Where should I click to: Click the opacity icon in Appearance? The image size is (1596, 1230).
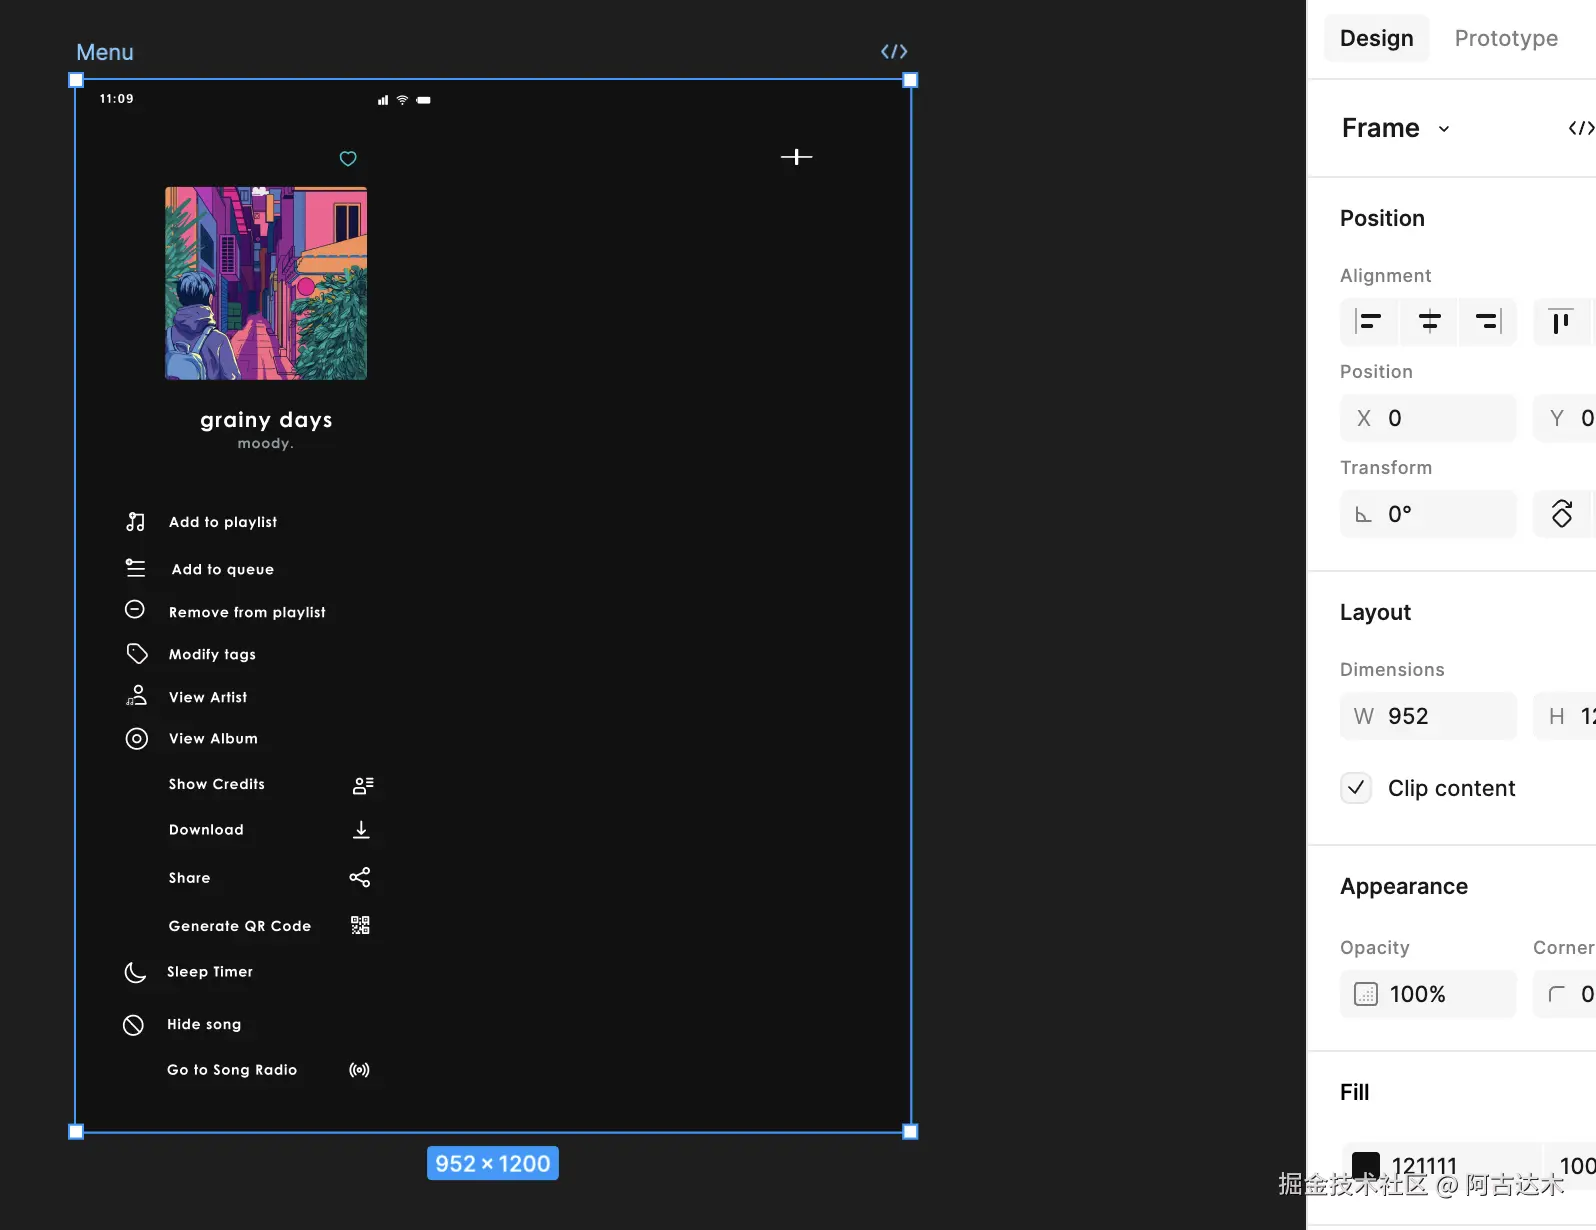pyautogui.click(x=1365, y=994)
